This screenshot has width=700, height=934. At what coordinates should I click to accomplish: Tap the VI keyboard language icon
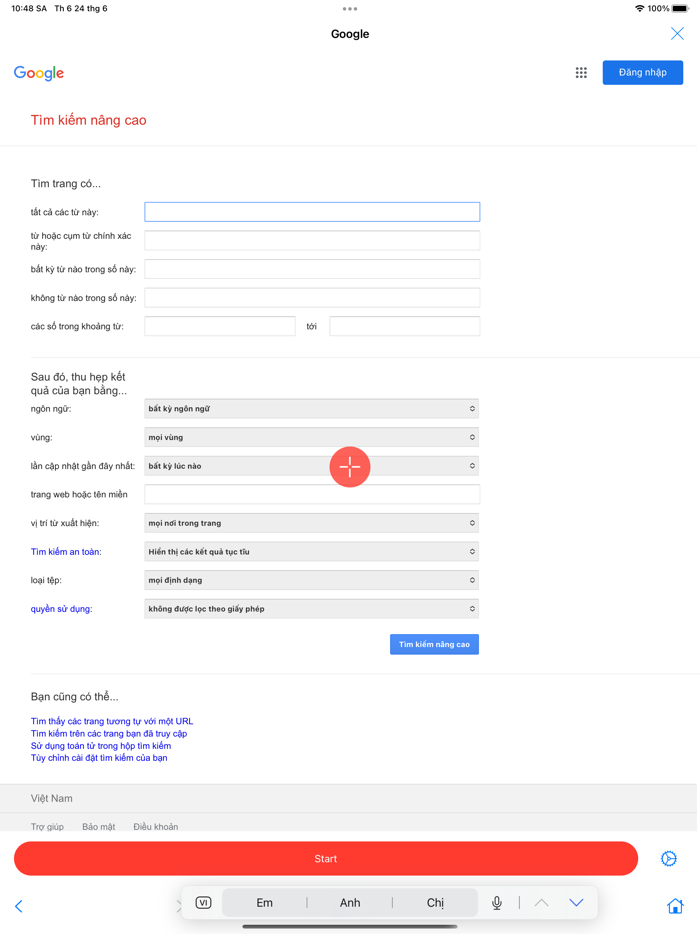coord(203,903)
